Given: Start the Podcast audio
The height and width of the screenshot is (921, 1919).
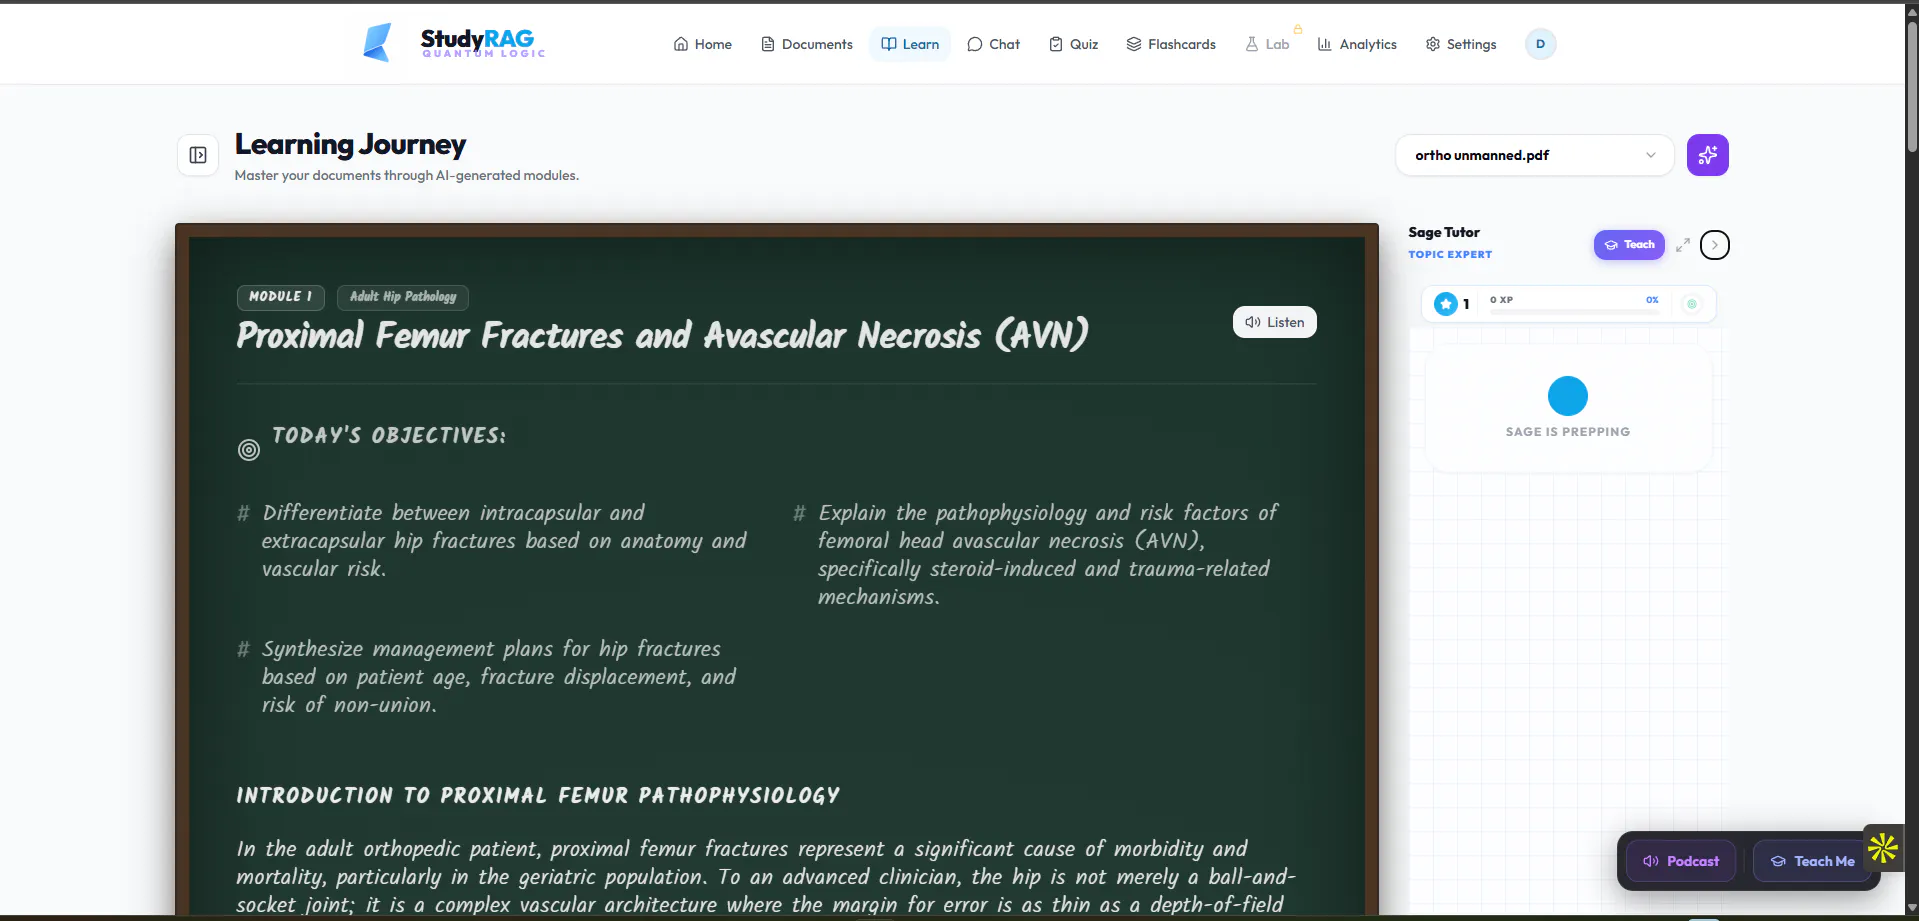Looking at the screenshot, I should click(x=1681, y=861).
